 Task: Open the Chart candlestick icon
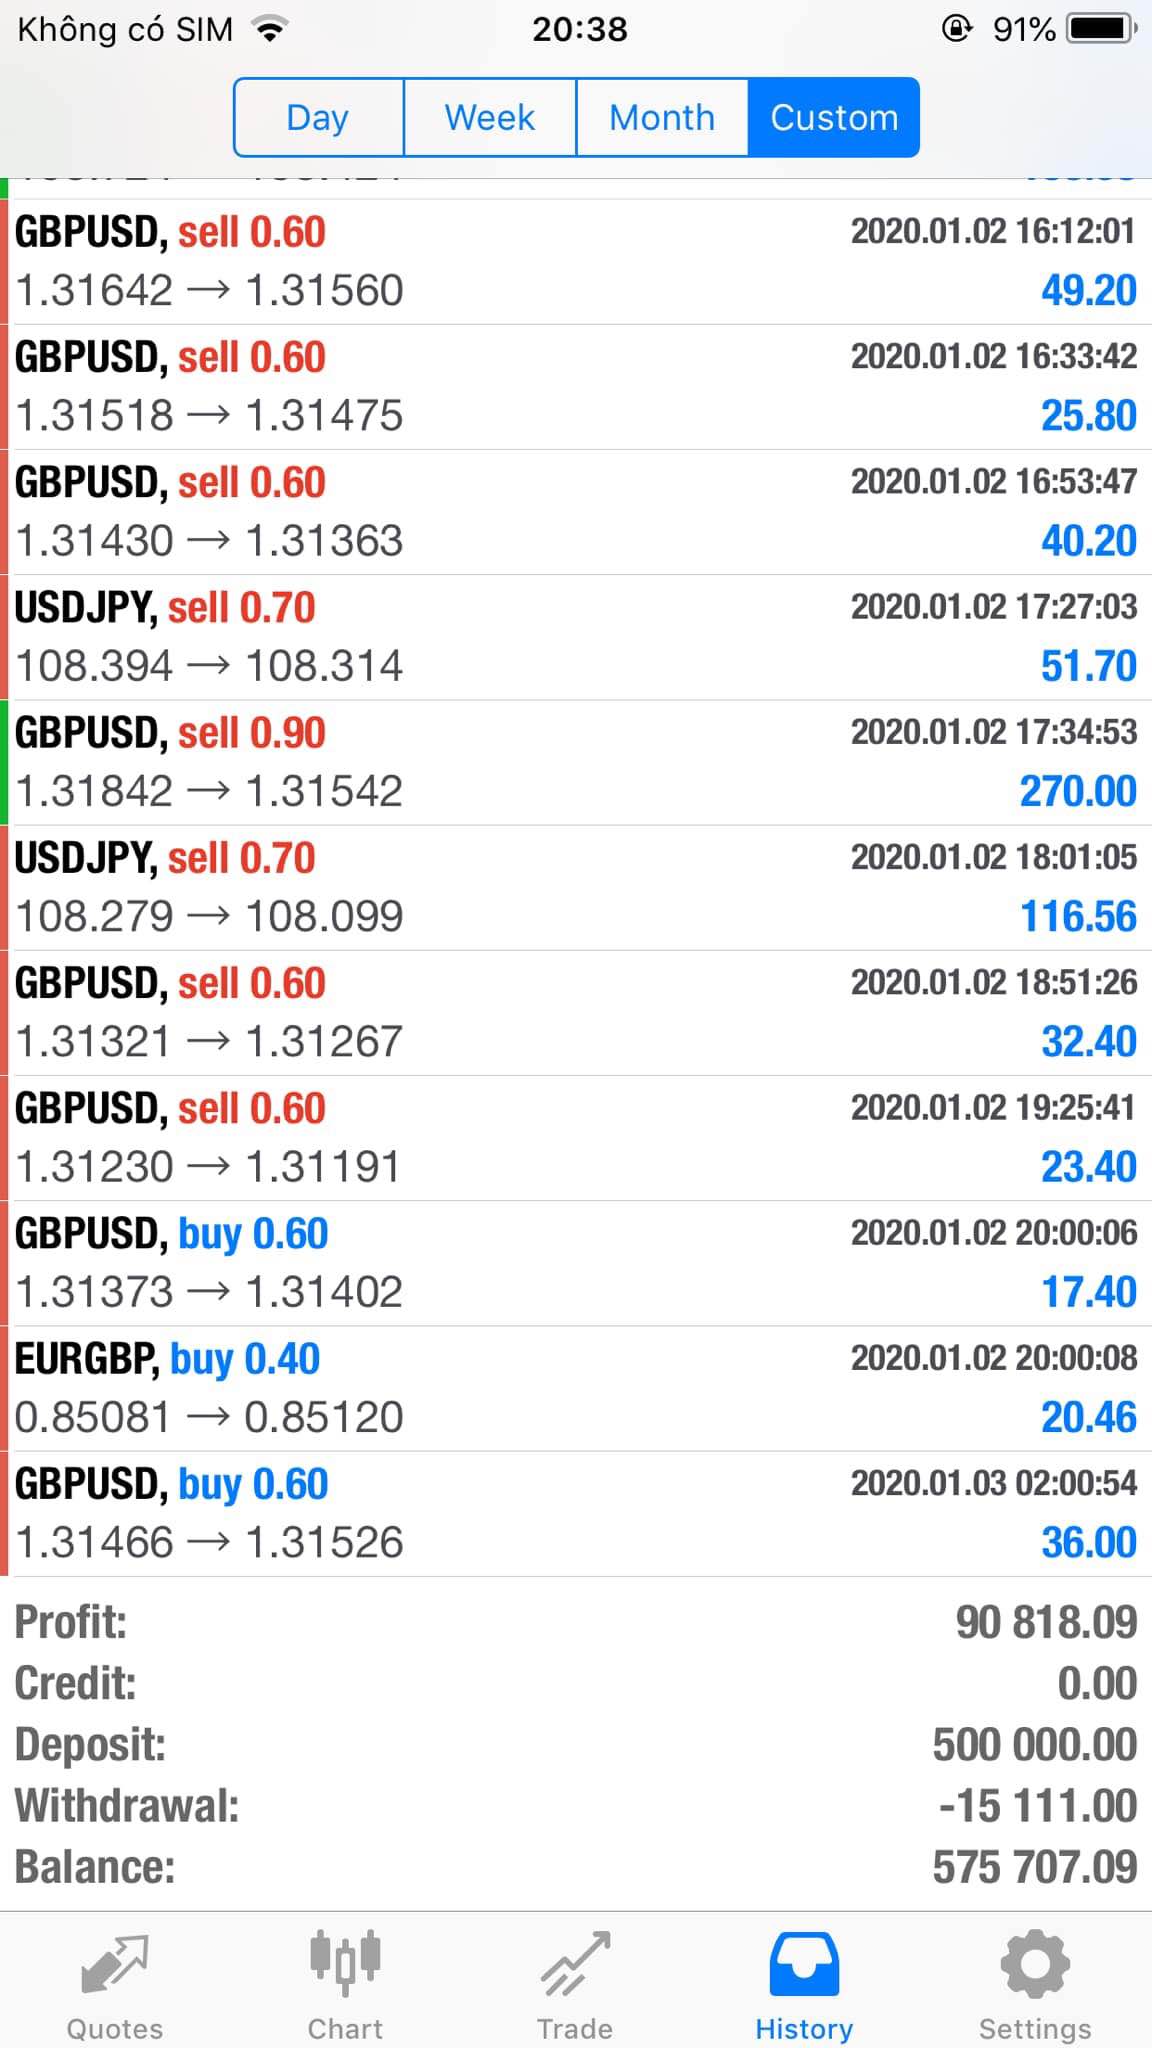[x=345, y=1960]
